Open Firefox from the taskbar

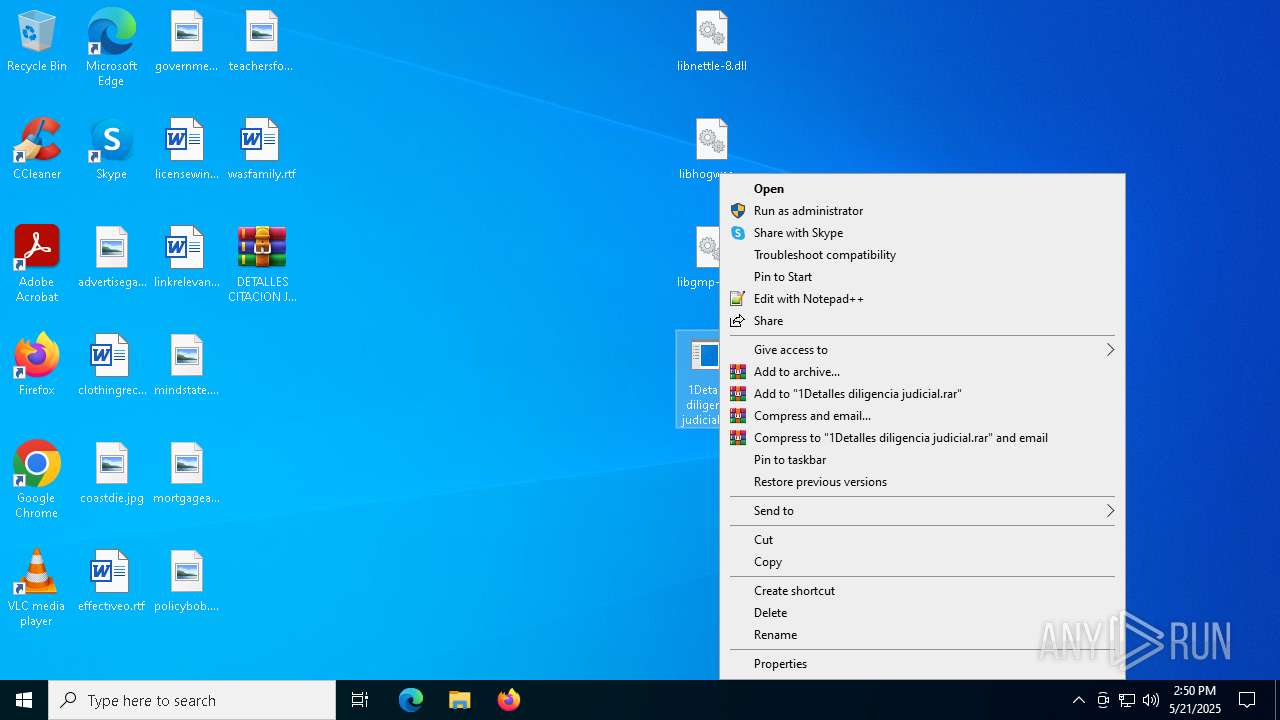click(508, 700)
